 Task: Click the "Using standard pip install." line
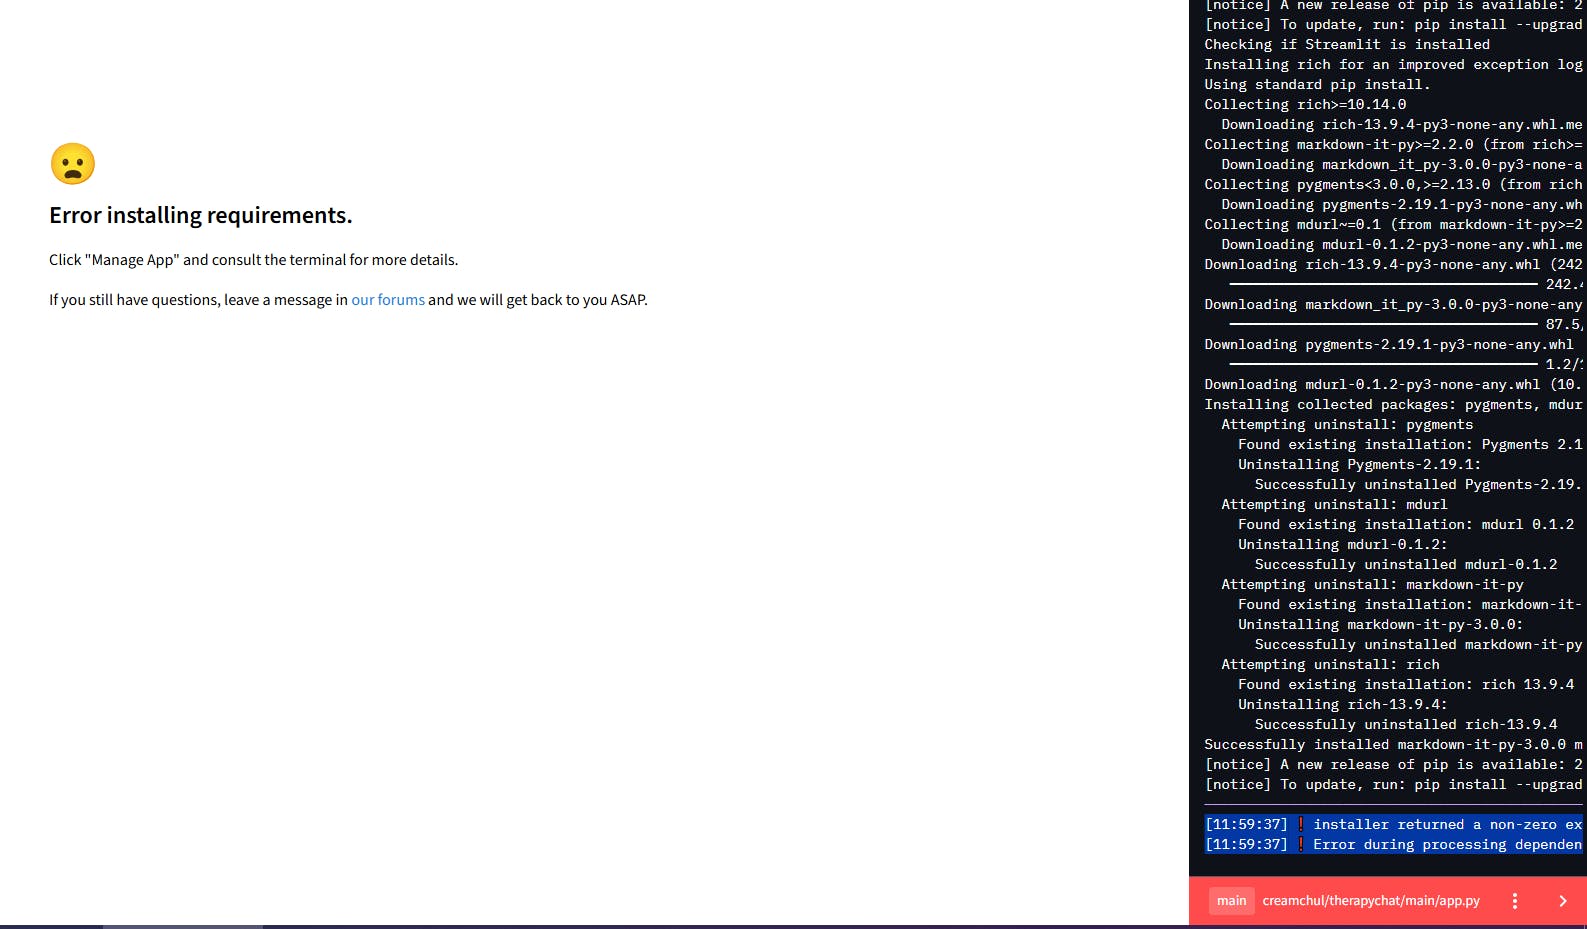(x=1317, y=85)
